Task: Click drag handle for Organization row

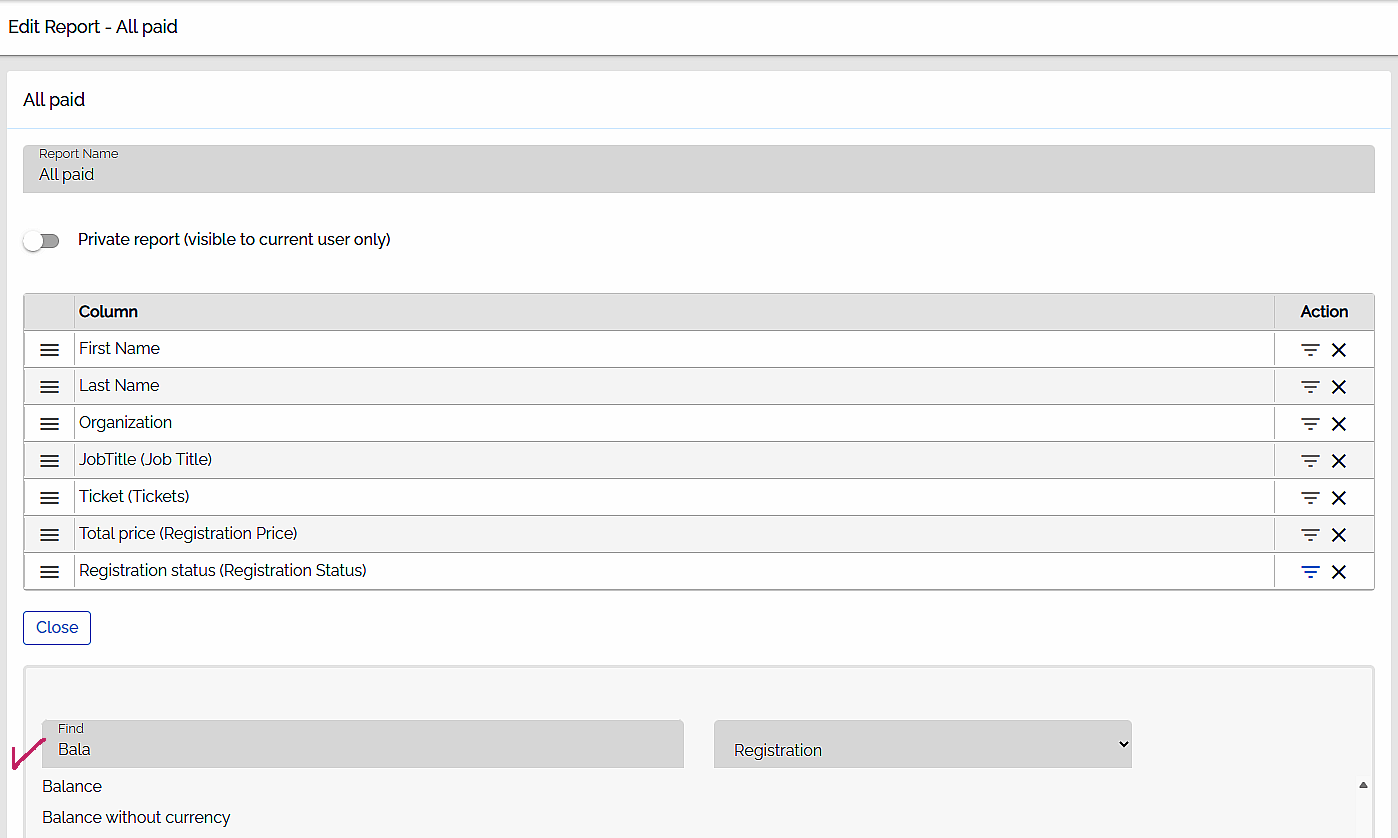Action: [x=49, y=424]
